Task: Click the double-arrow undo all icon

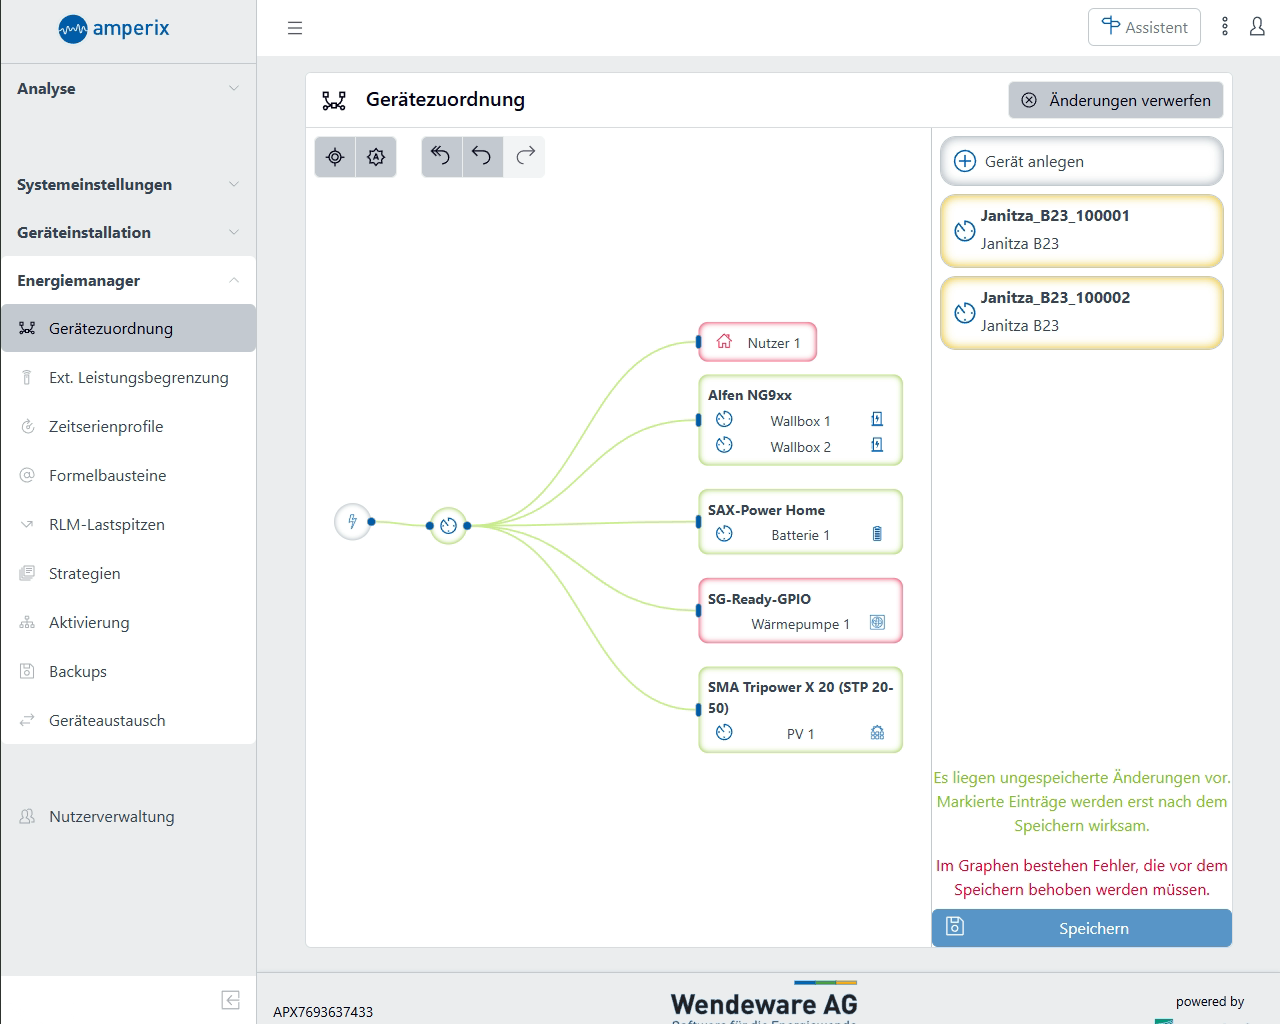Action: click(441, 156)
